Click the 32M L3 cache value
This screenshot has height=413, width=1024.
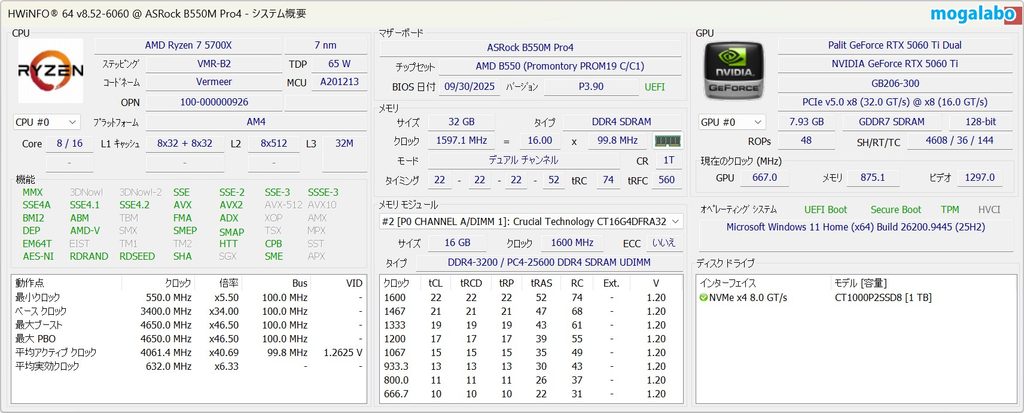coord(344,144)
